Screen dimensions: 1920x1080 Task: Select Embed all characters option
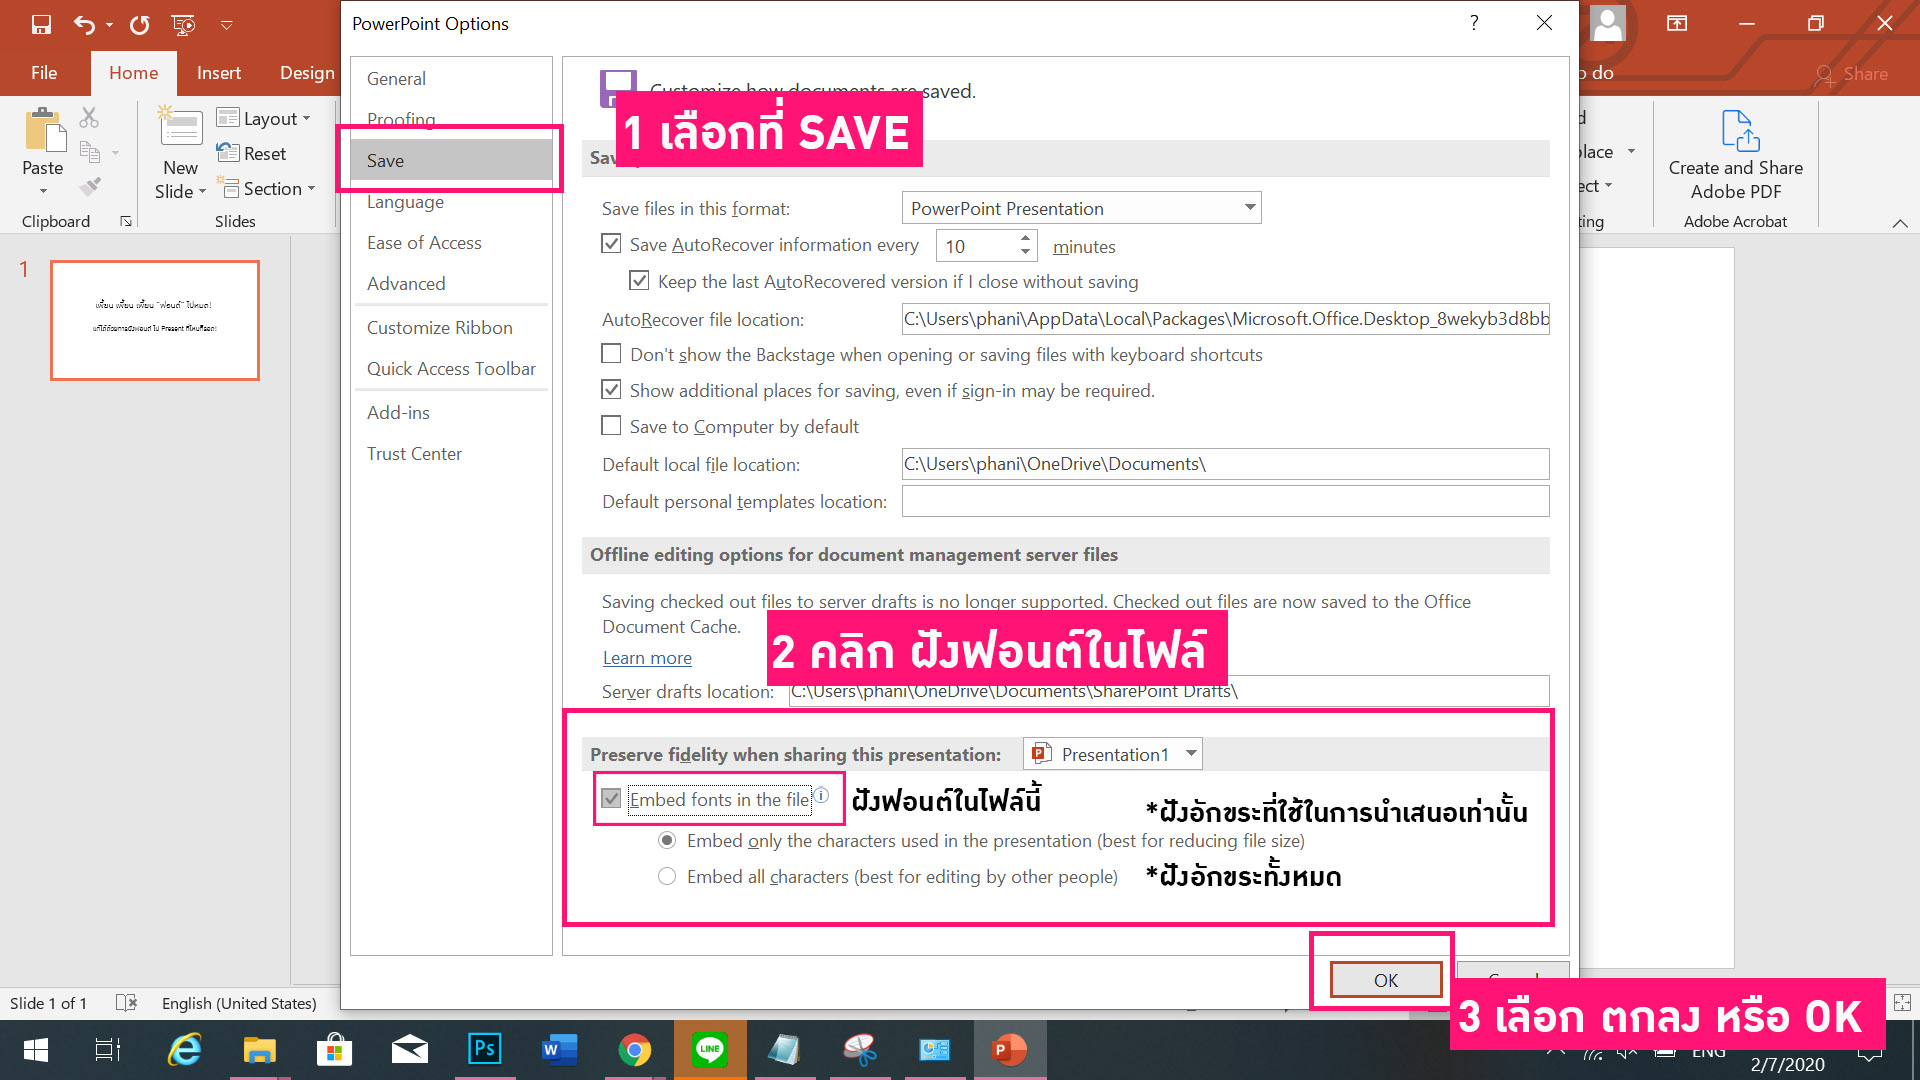pyautogui.click(x=667, y=876)
